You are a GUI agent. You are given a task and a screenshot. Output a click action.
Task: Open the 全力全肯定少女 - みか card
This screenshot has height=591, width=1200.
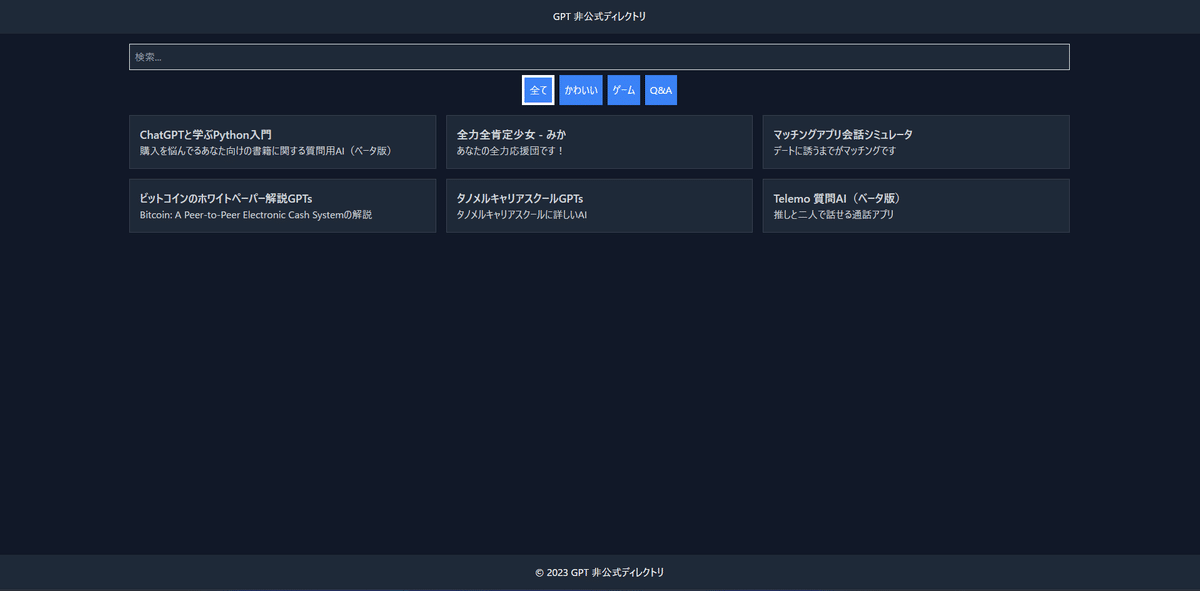599,142
